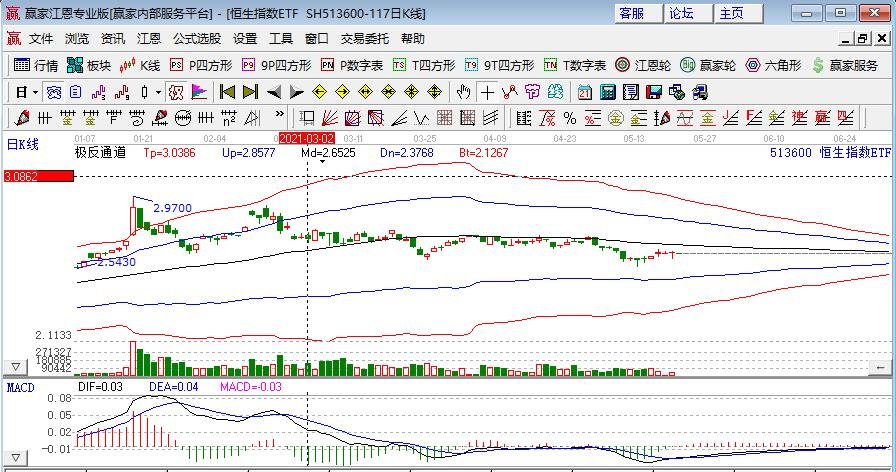Image resolution: width=896 pixels, height=472 pixels.
Task: Select the zigzag line drawing tool
Action: click(x=421, y=118)
